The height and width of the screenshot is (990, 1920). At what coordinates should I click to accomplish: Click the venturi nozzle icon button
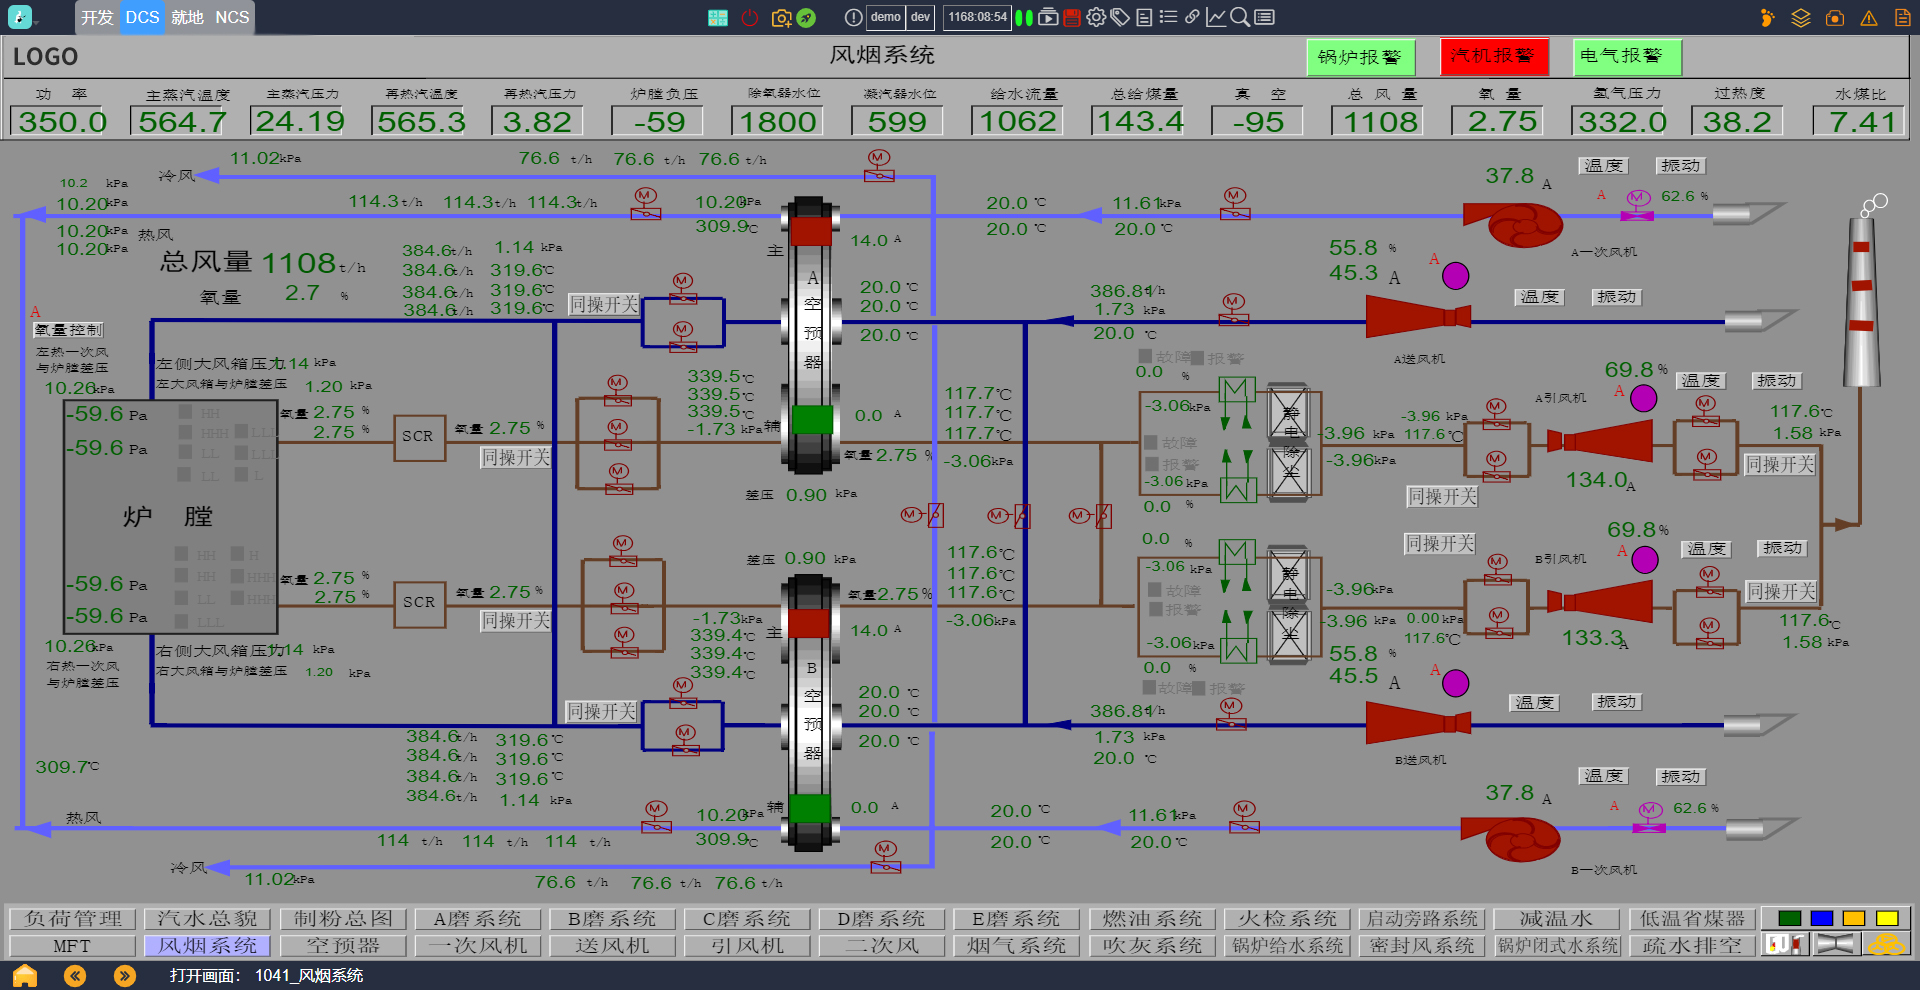pyautogui.click(x=1835, y=944)
